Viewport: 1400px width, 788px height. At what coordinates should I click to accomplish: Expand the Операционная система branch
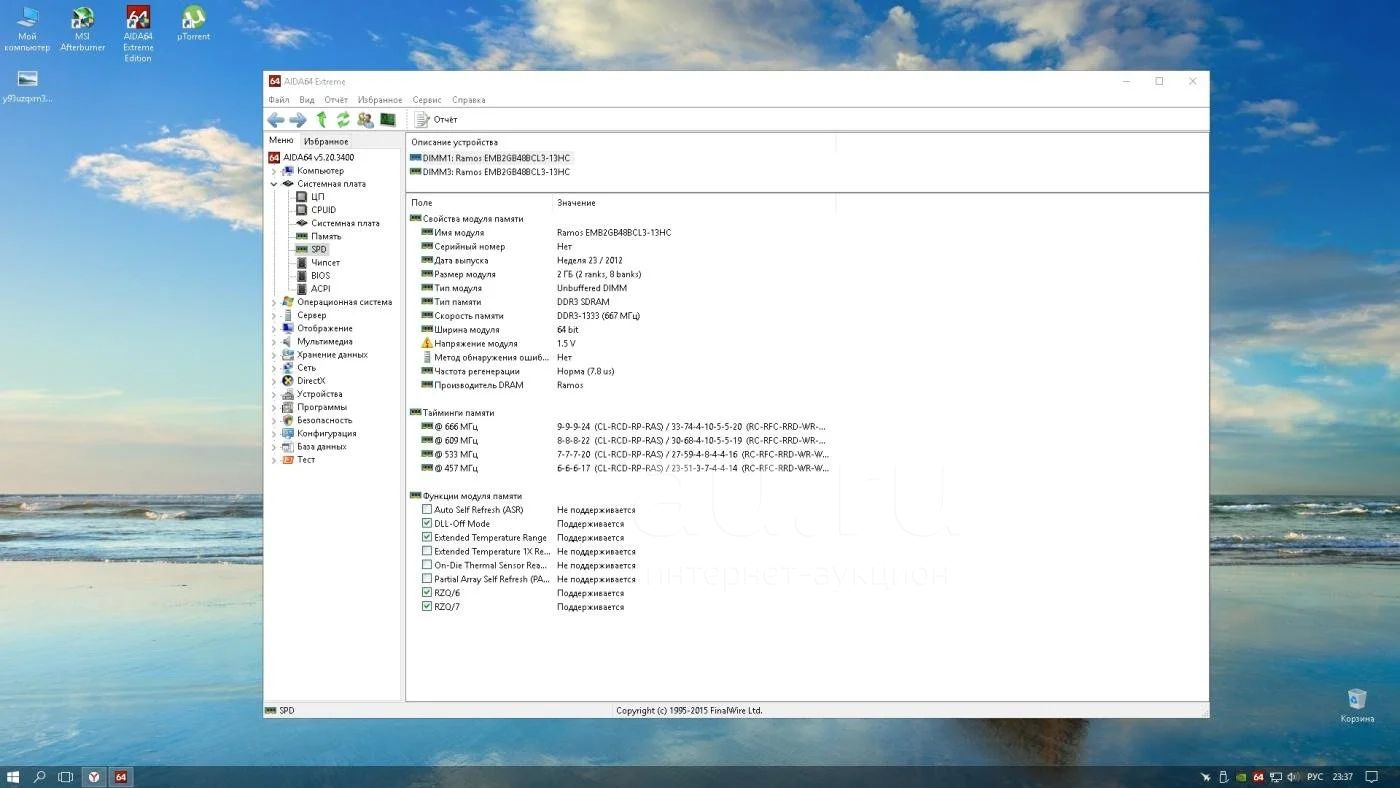point(274,302)
